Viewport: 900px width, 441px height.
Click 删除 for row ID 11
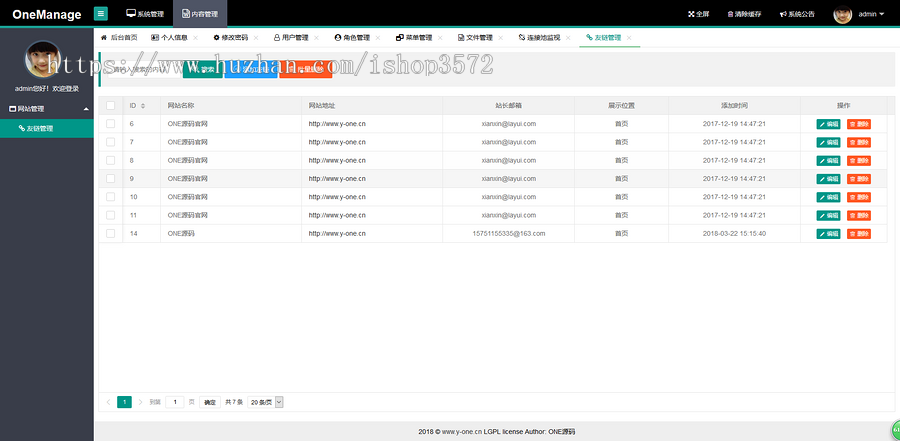859,215
